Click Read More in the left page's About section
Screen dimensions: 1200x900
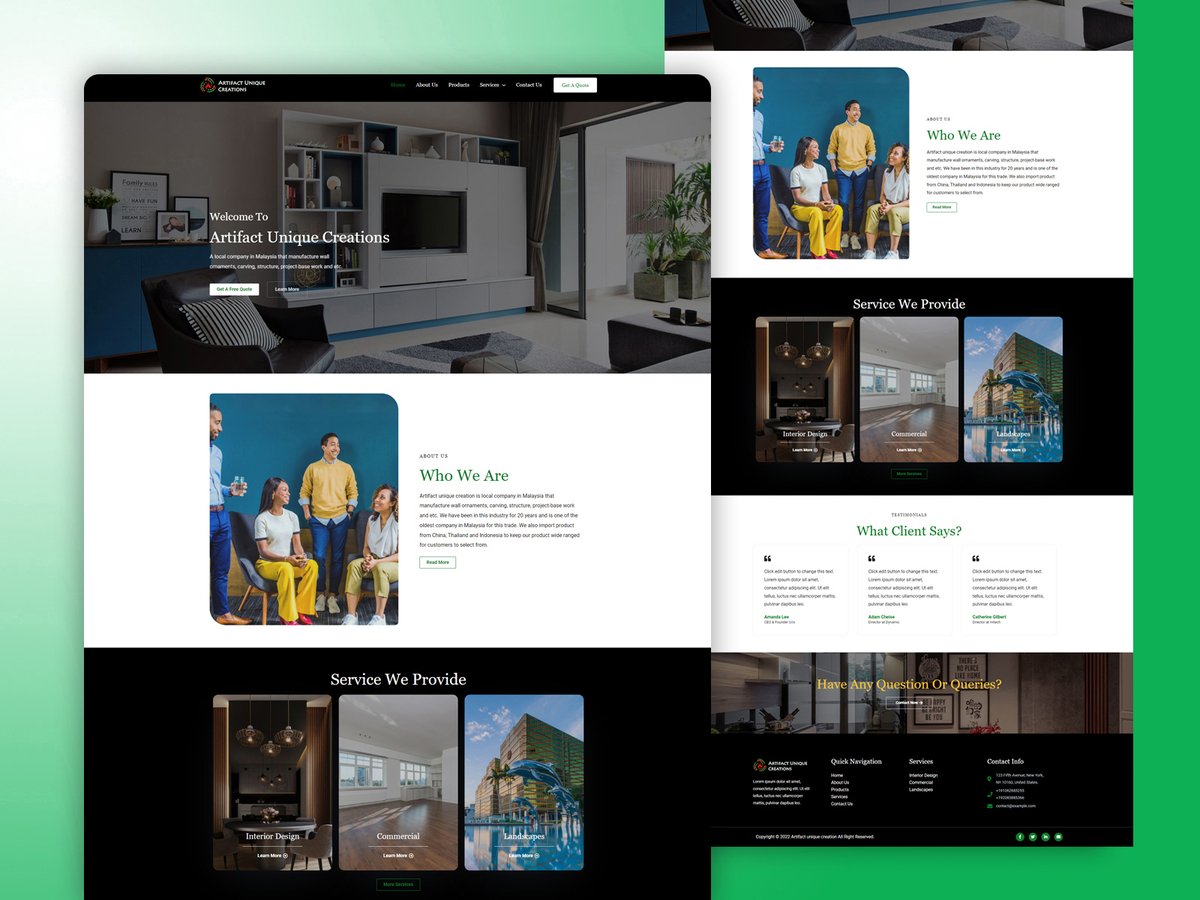[x=437, y=562]
